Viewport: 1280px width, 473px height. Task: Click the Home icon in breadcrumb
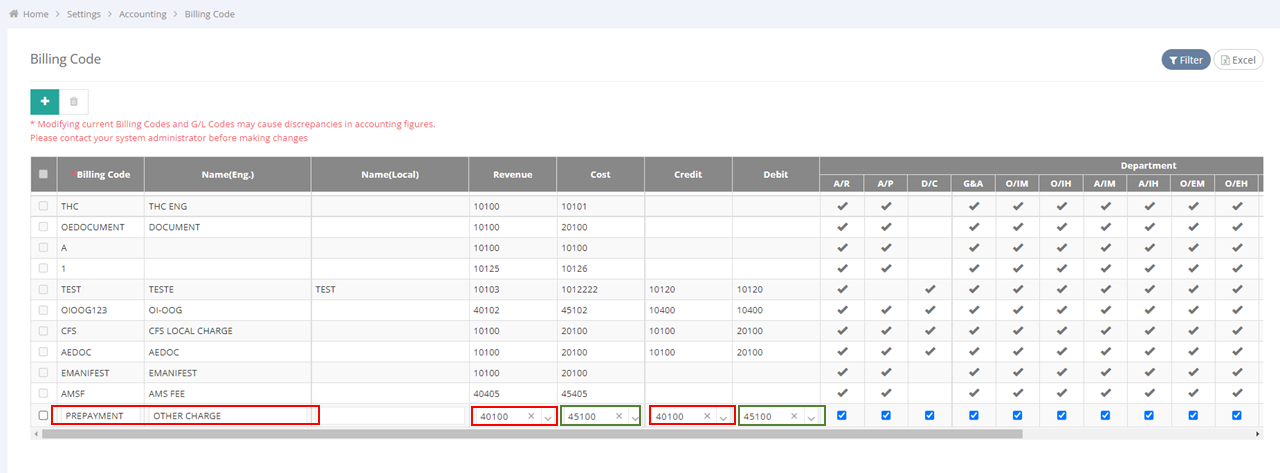14,14
